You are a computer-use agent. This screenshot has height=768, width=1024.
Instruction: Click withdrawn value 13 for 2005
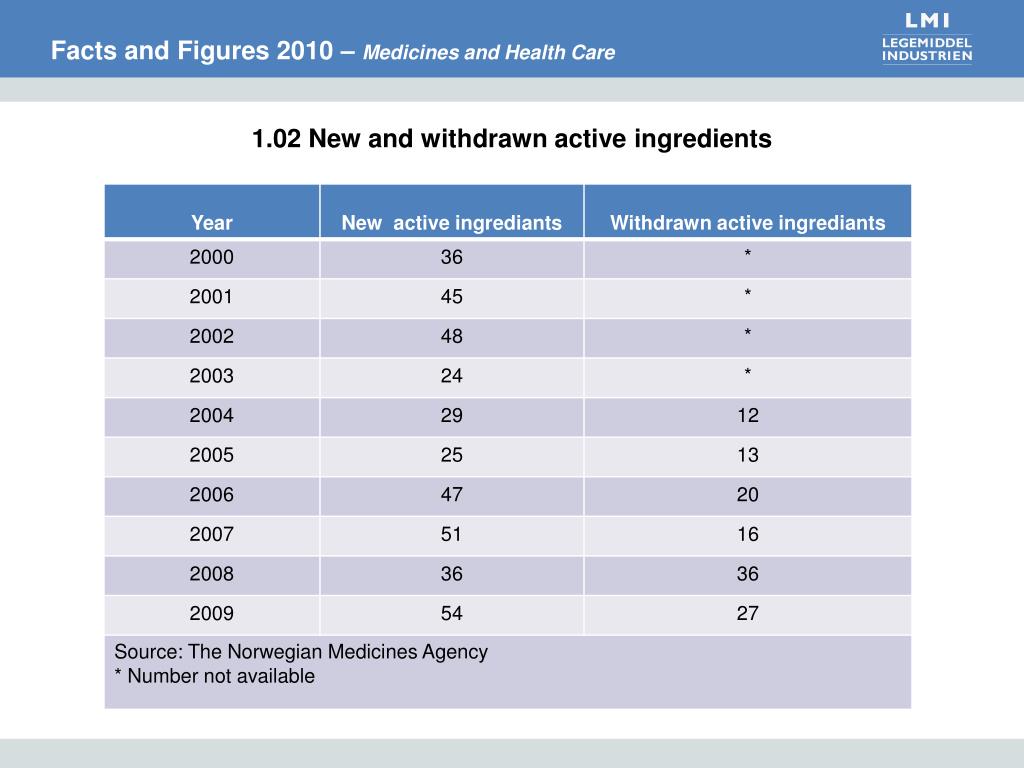(x=748, y=455)
